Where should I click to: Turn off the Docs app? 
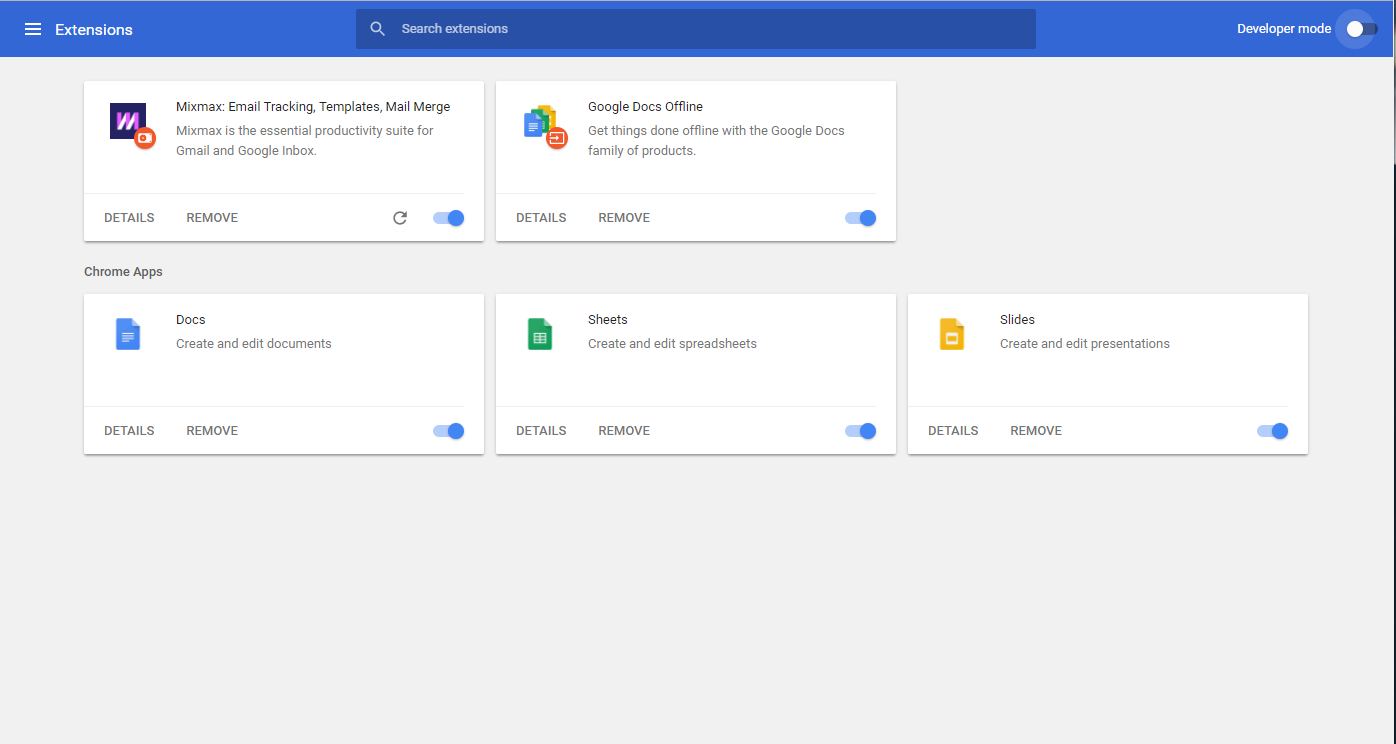coord(448,431)
